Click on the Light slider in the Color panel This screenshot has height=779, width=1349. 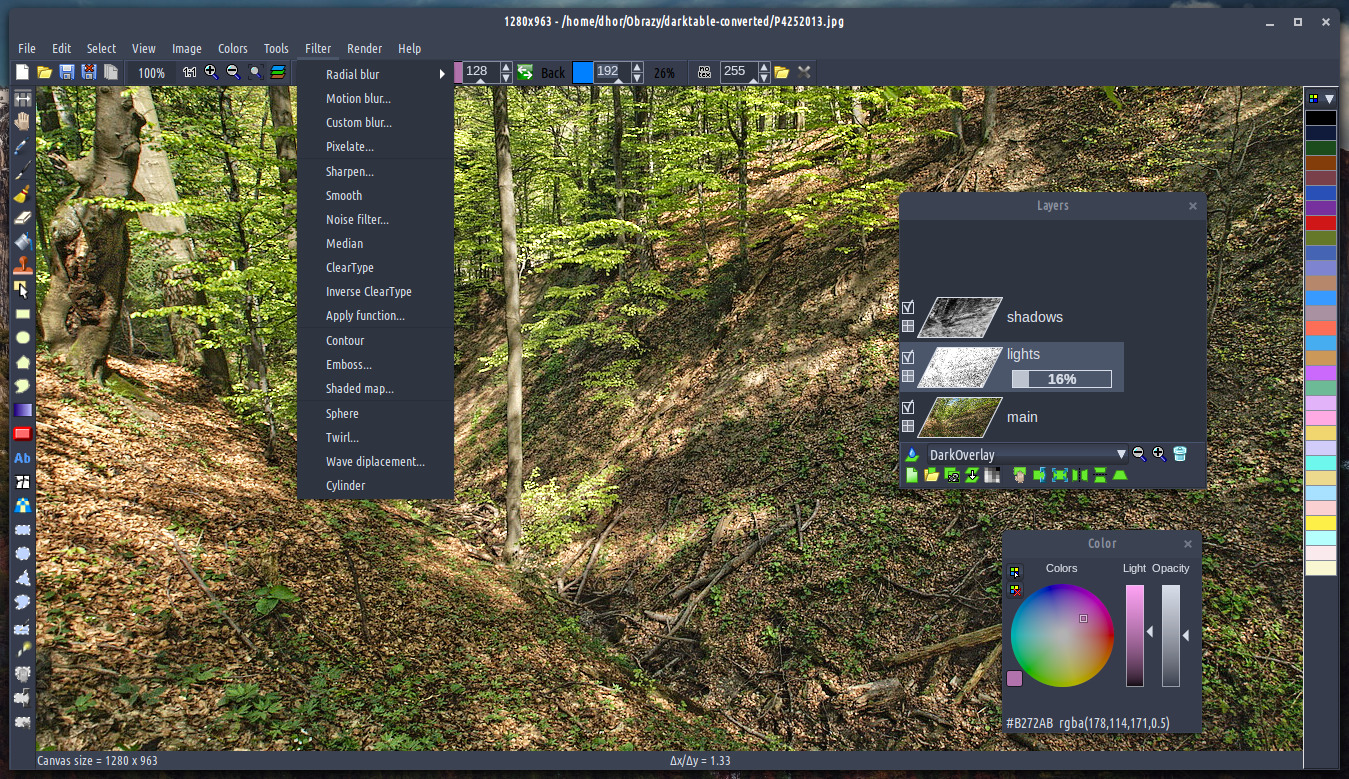tap(1135, 636)
